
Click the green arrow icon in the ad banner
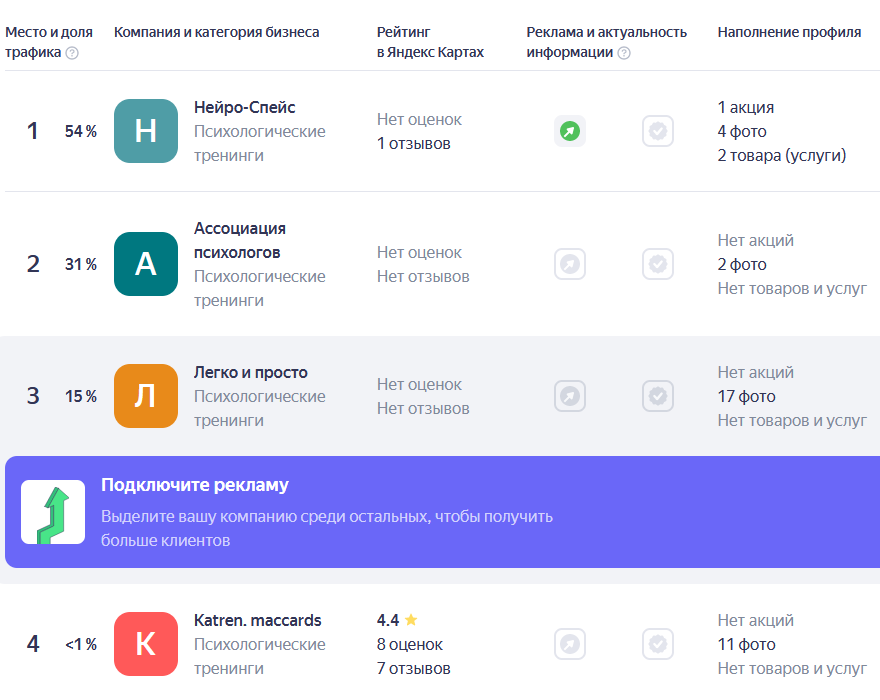(x=53, y=512)
